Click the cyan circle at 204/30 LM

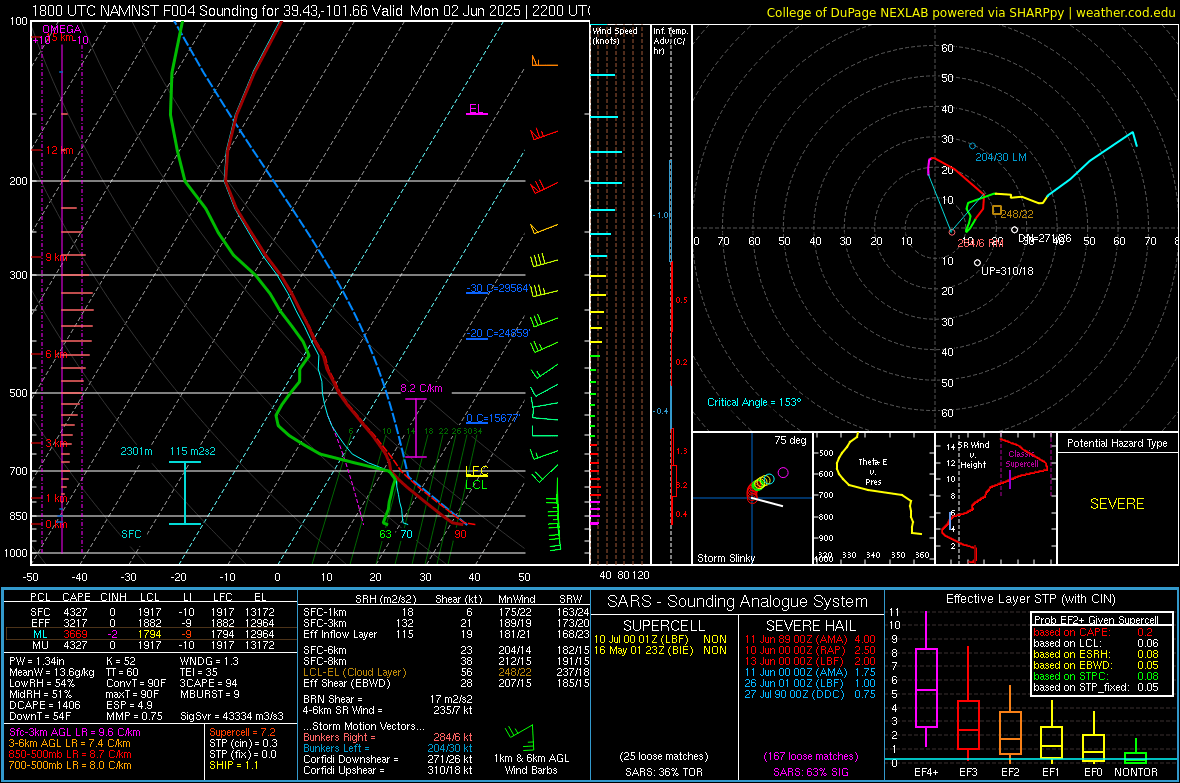click(972, 146)
